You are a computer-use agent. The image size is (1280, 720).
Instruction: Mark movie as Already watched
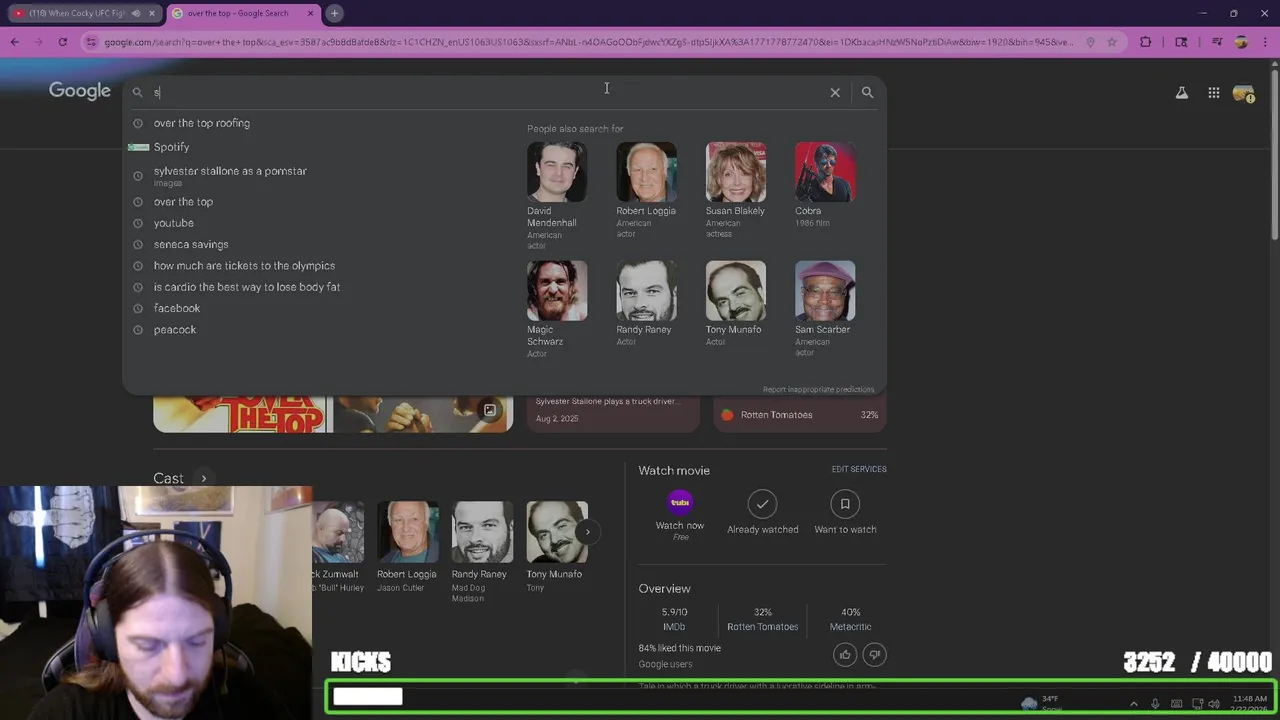click(762, 504)
